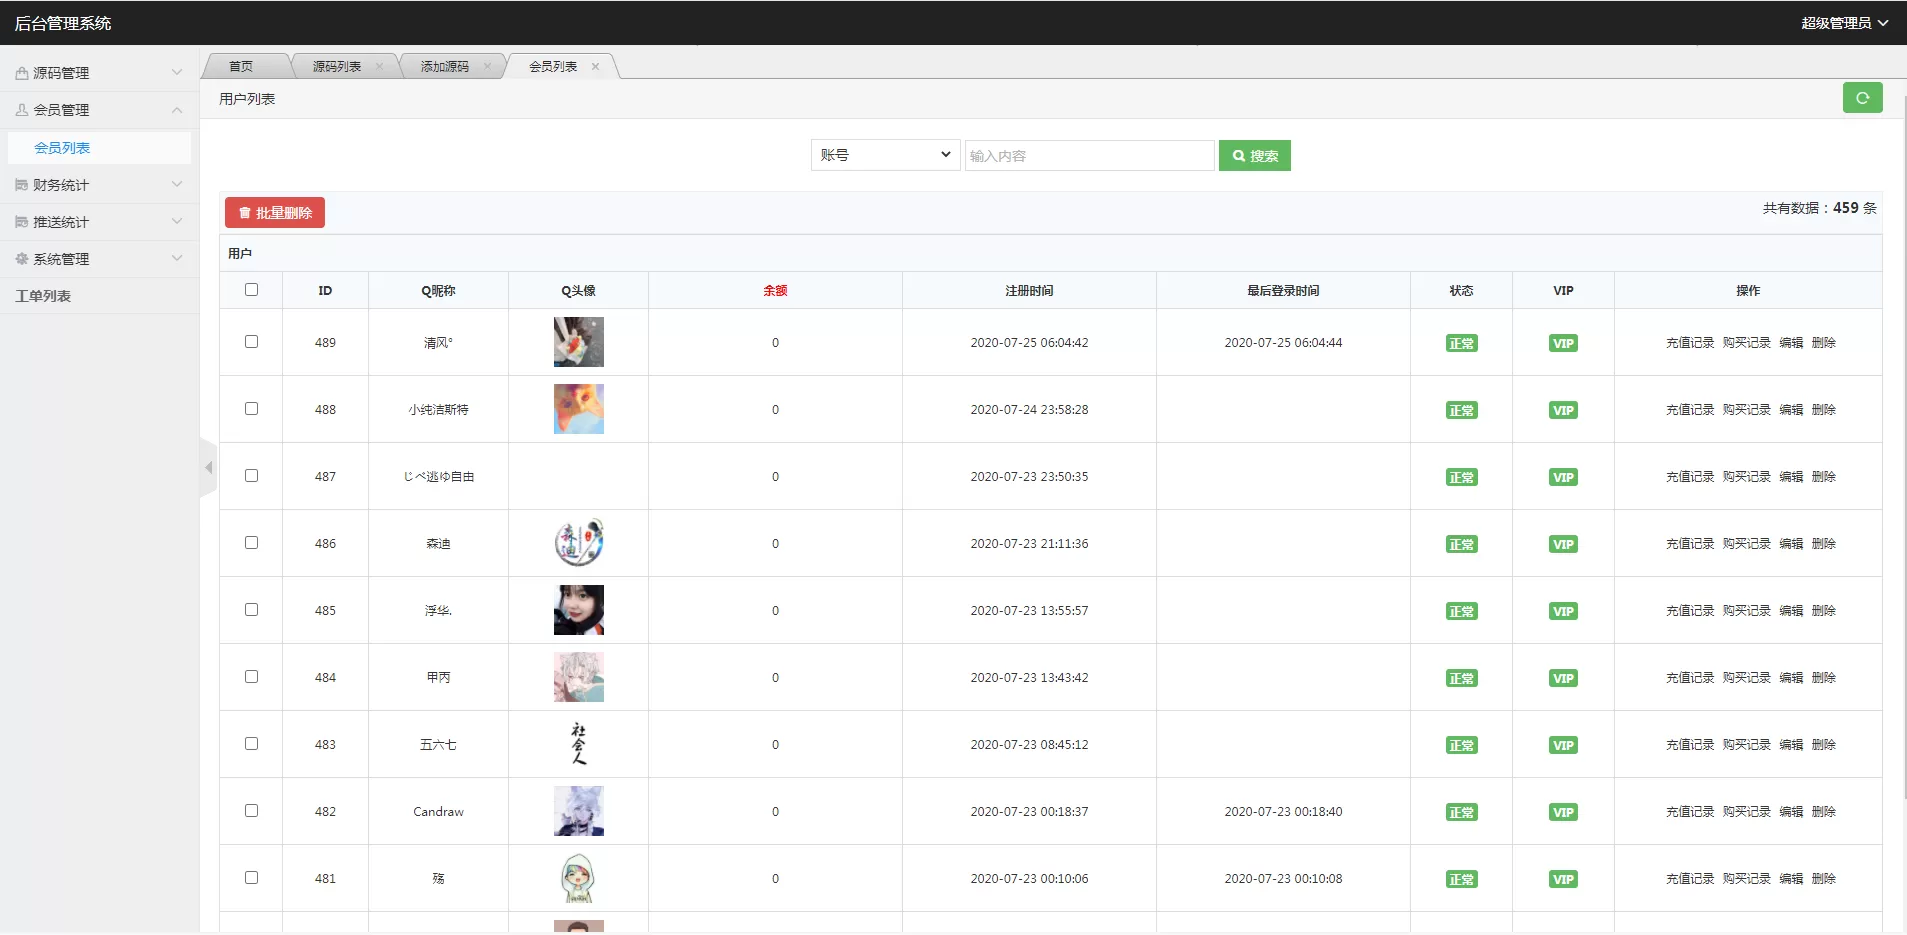Open avatar thumbnail for user 488
Viewport: 1907px width, 935px height.
click(x=579, y=409)
